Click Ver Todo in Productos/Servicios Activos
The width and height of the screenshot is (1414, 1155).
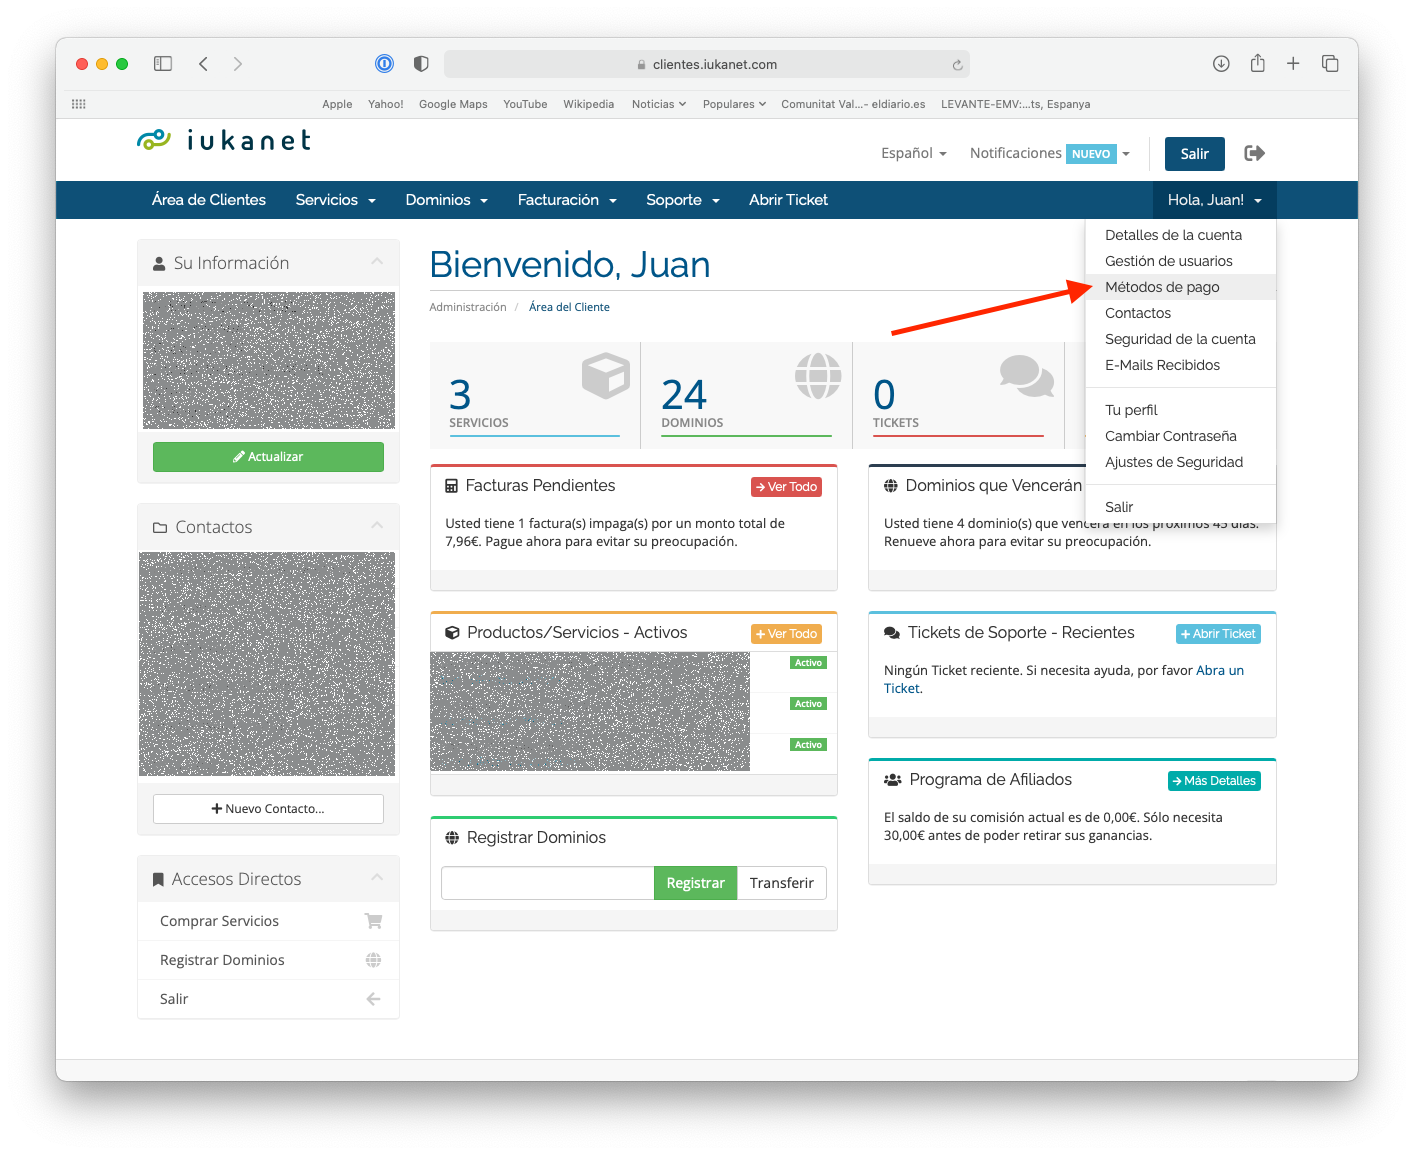[x=786, y=634]
